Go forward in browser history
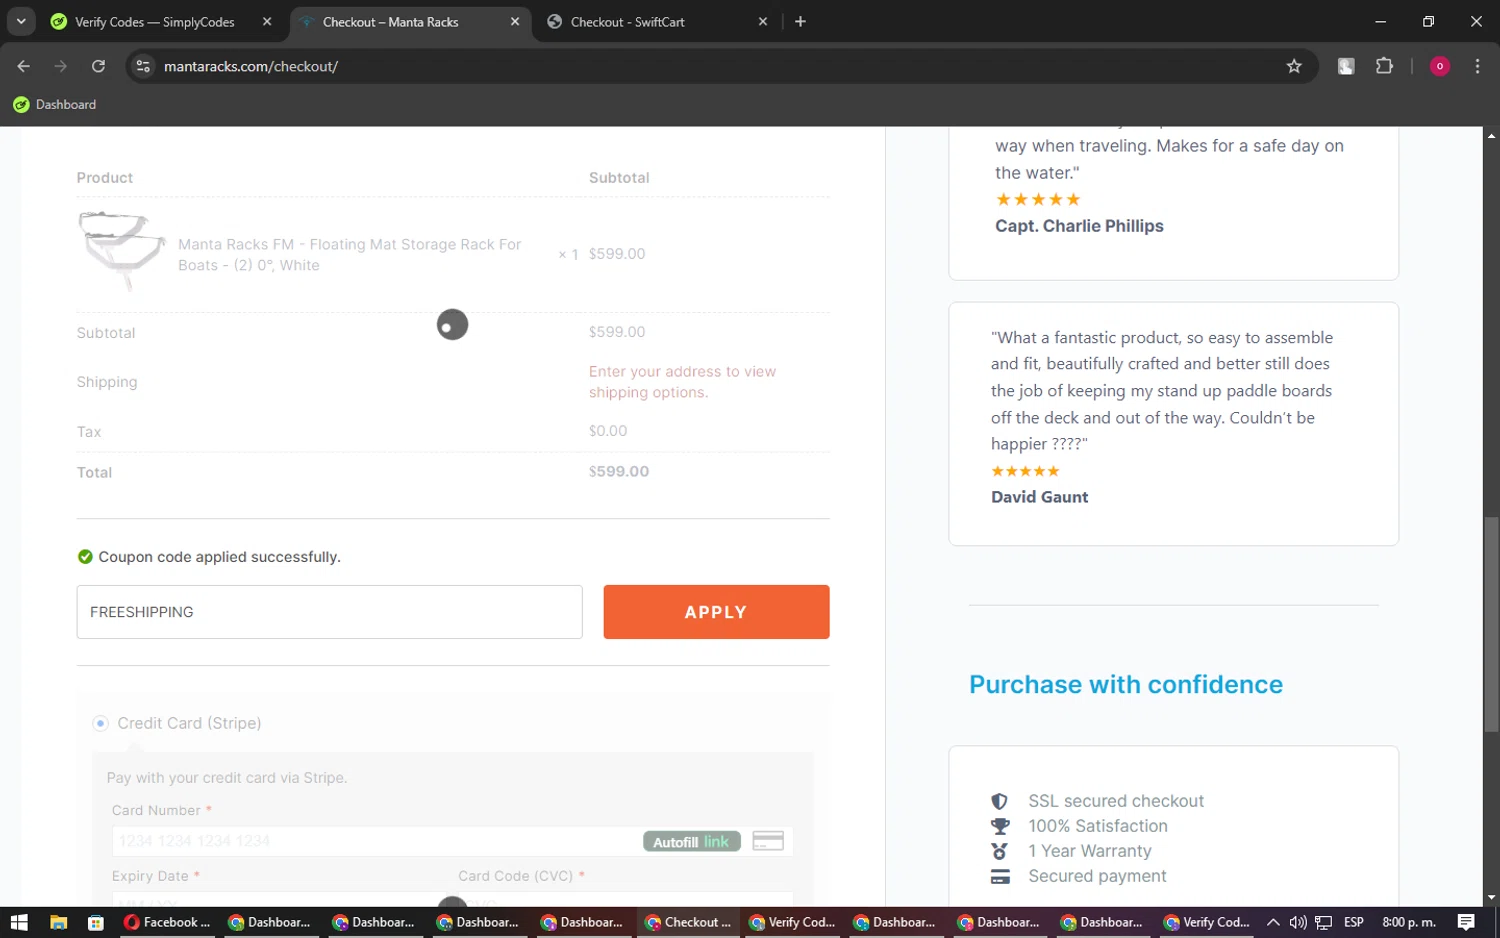Viewport: 1500px width, 938px height. 61,66
